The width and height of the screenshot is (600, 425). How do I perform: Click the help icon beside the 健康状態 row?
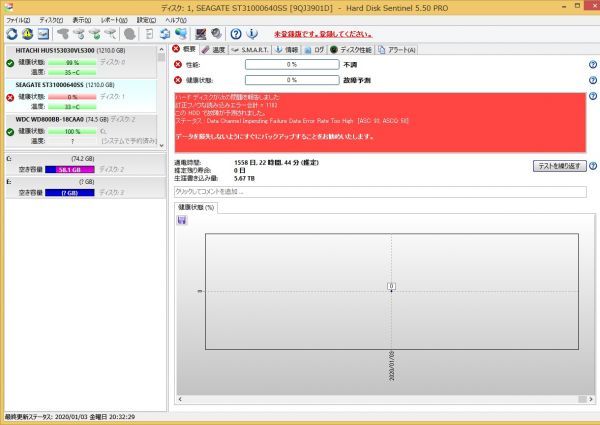[593, 79]
